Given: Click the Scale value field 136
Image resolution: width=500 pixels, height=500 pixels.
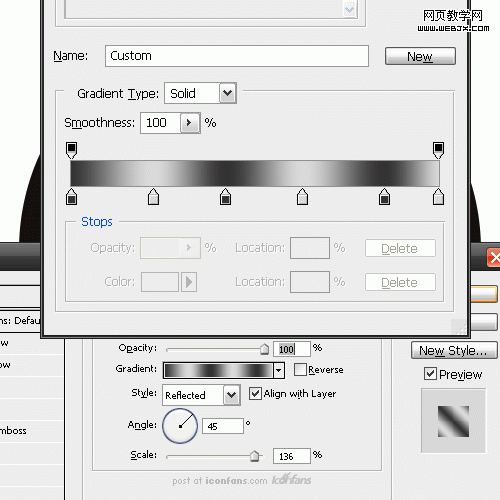Looking at the screenshot, I should point(292,456).
